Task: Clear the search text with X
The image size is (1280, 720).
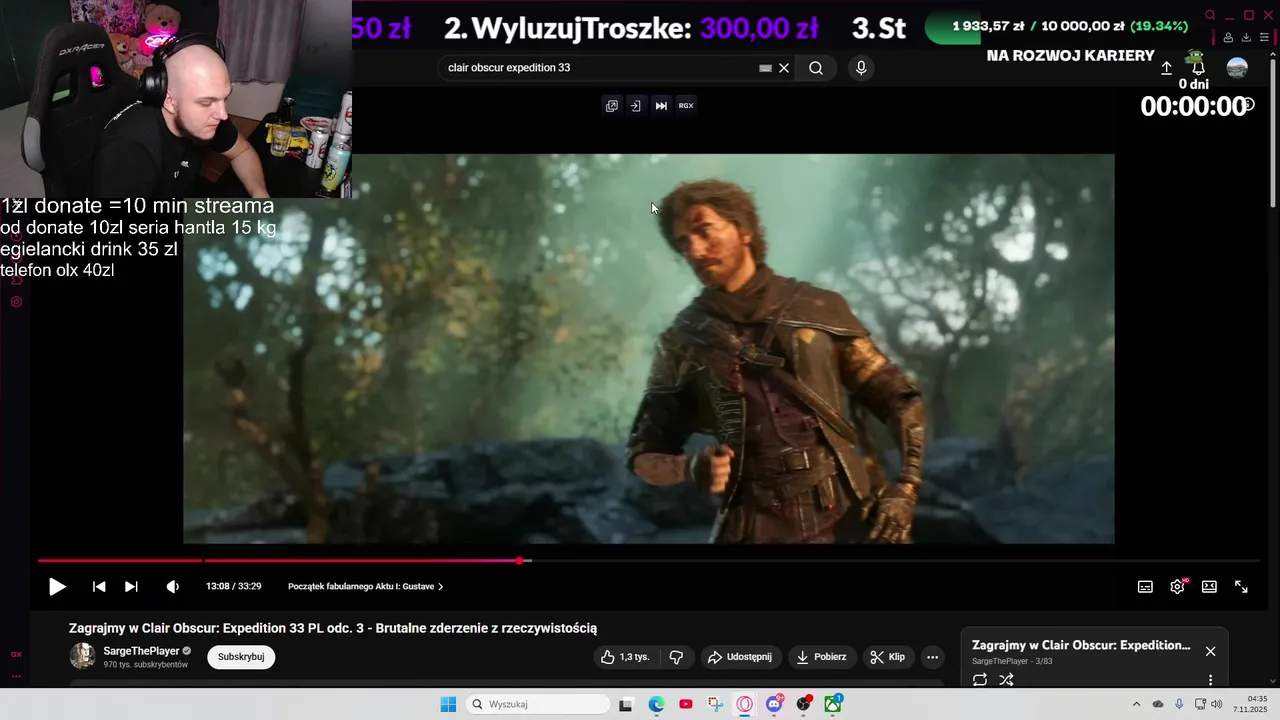Action: click(x=784, y=68)
